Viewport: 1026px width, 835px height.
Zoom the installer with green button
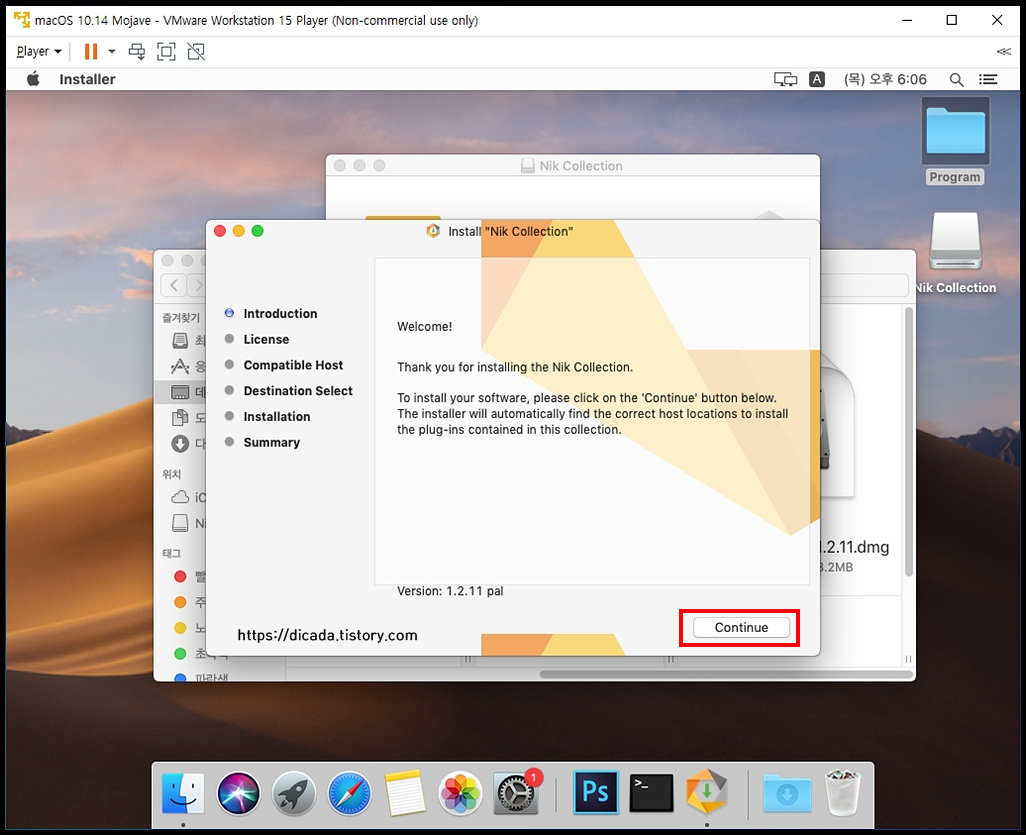click(x=258, y=231)
